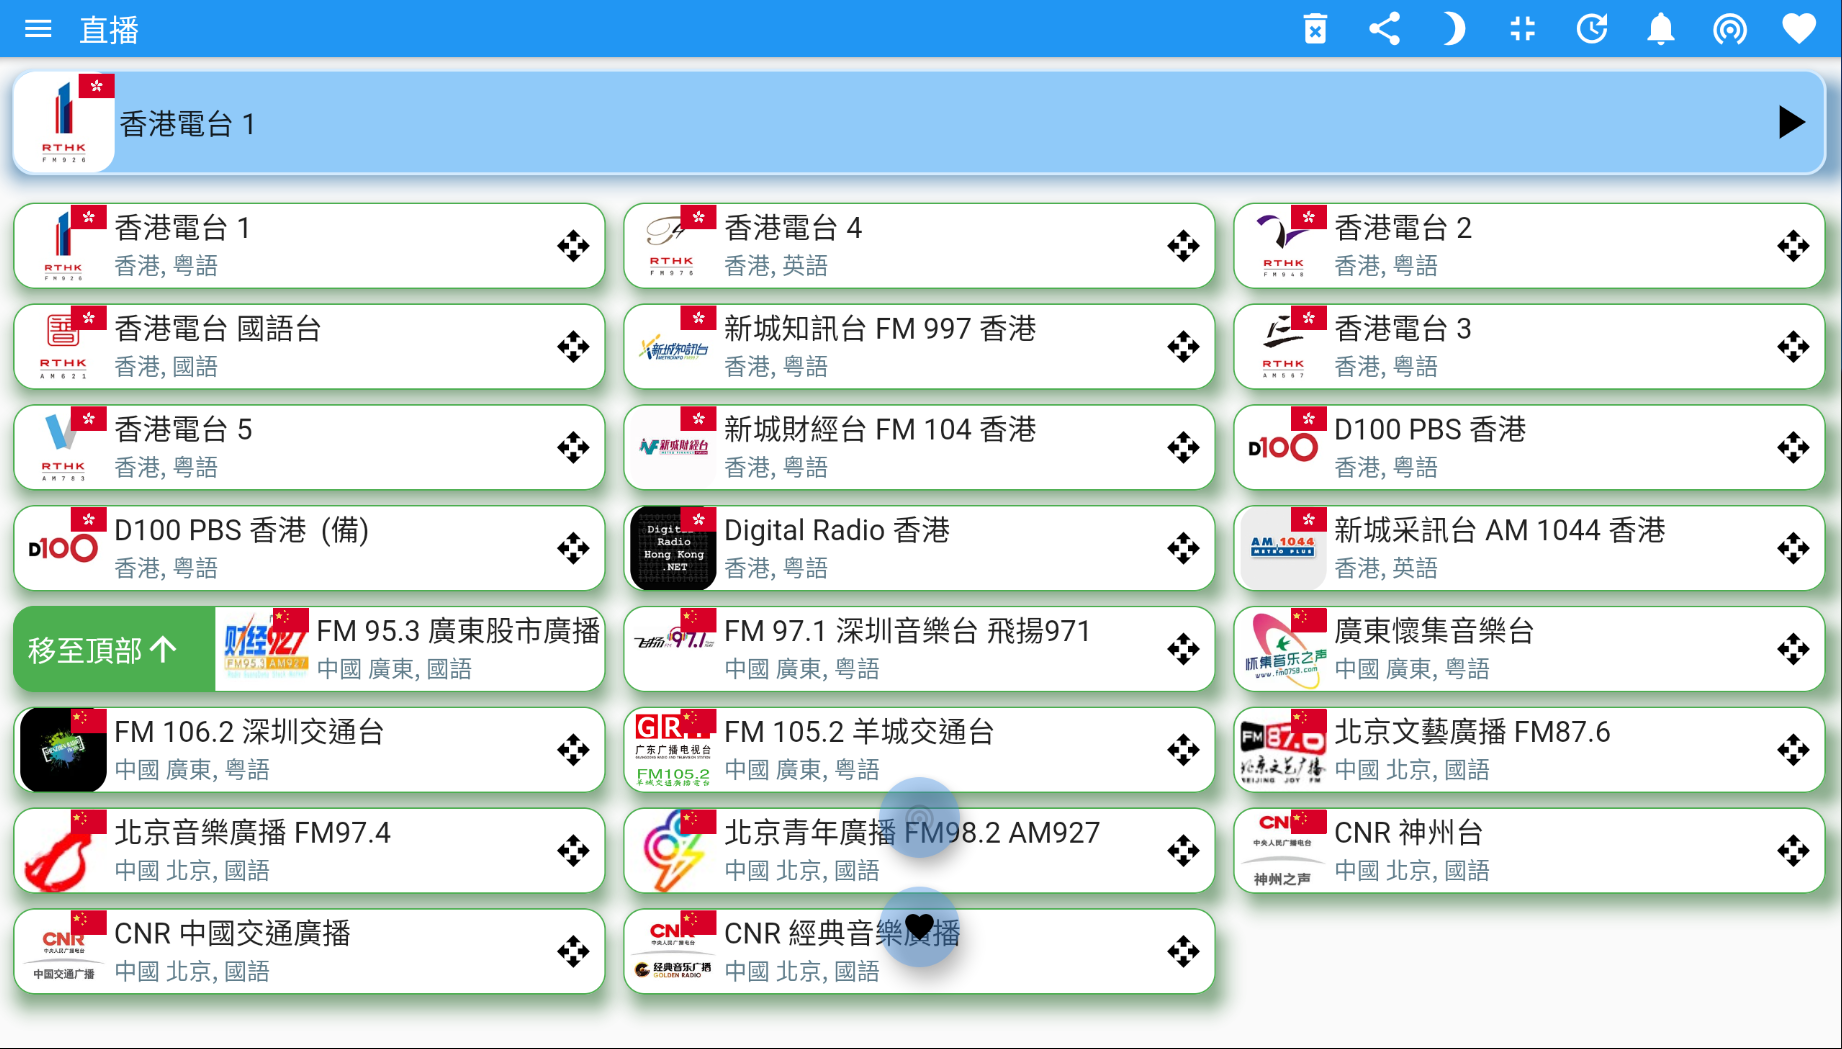This screenshot has height=1049, width=1842.
Task: Select station 香港電台 2
Action: click(1529, 246)
